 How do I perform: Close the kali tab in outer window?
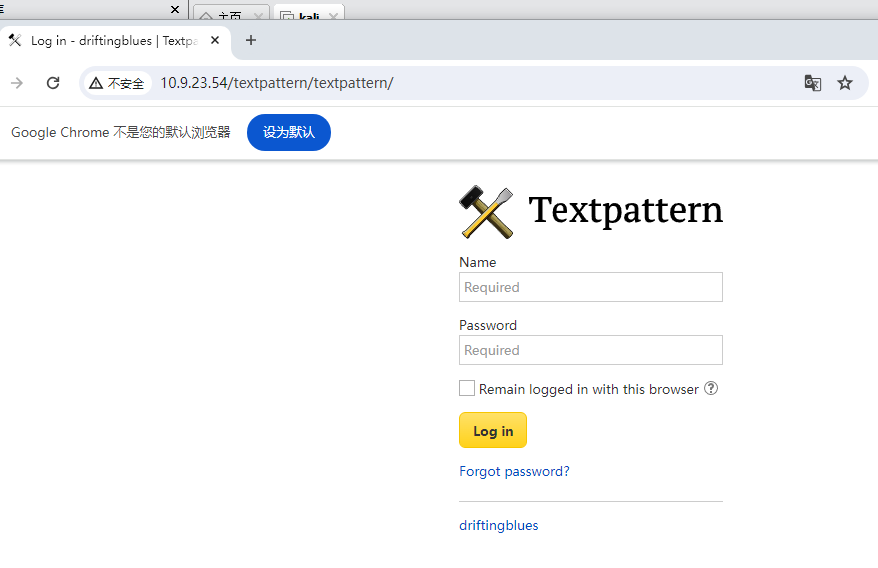click(x=333, y=16)
